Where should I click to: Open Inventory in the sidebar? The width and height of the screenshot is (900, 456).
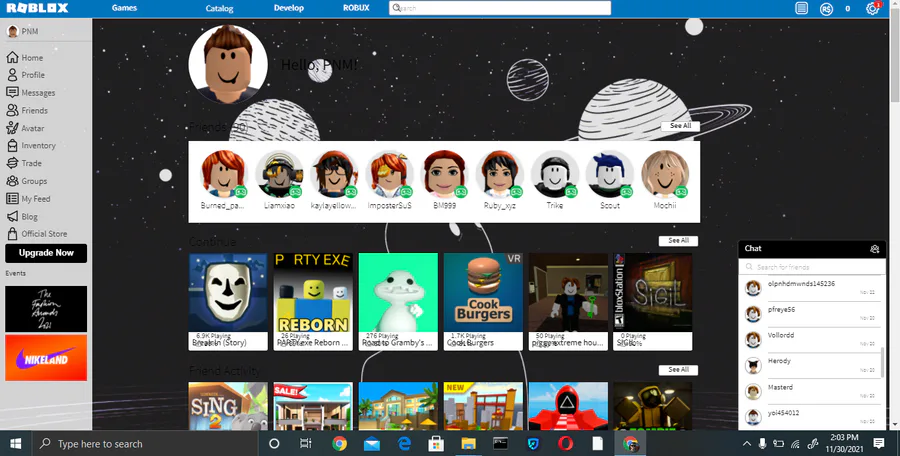31,145
